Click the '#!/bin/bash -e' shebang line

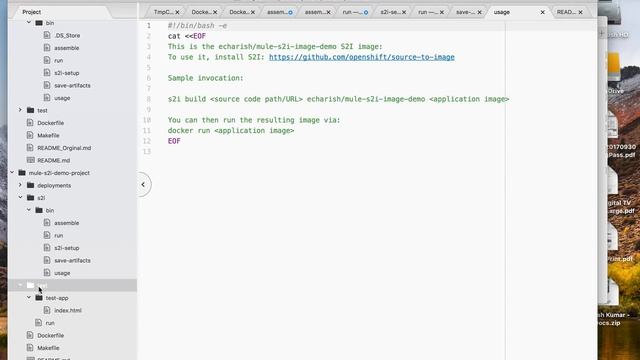coord(197,26)
